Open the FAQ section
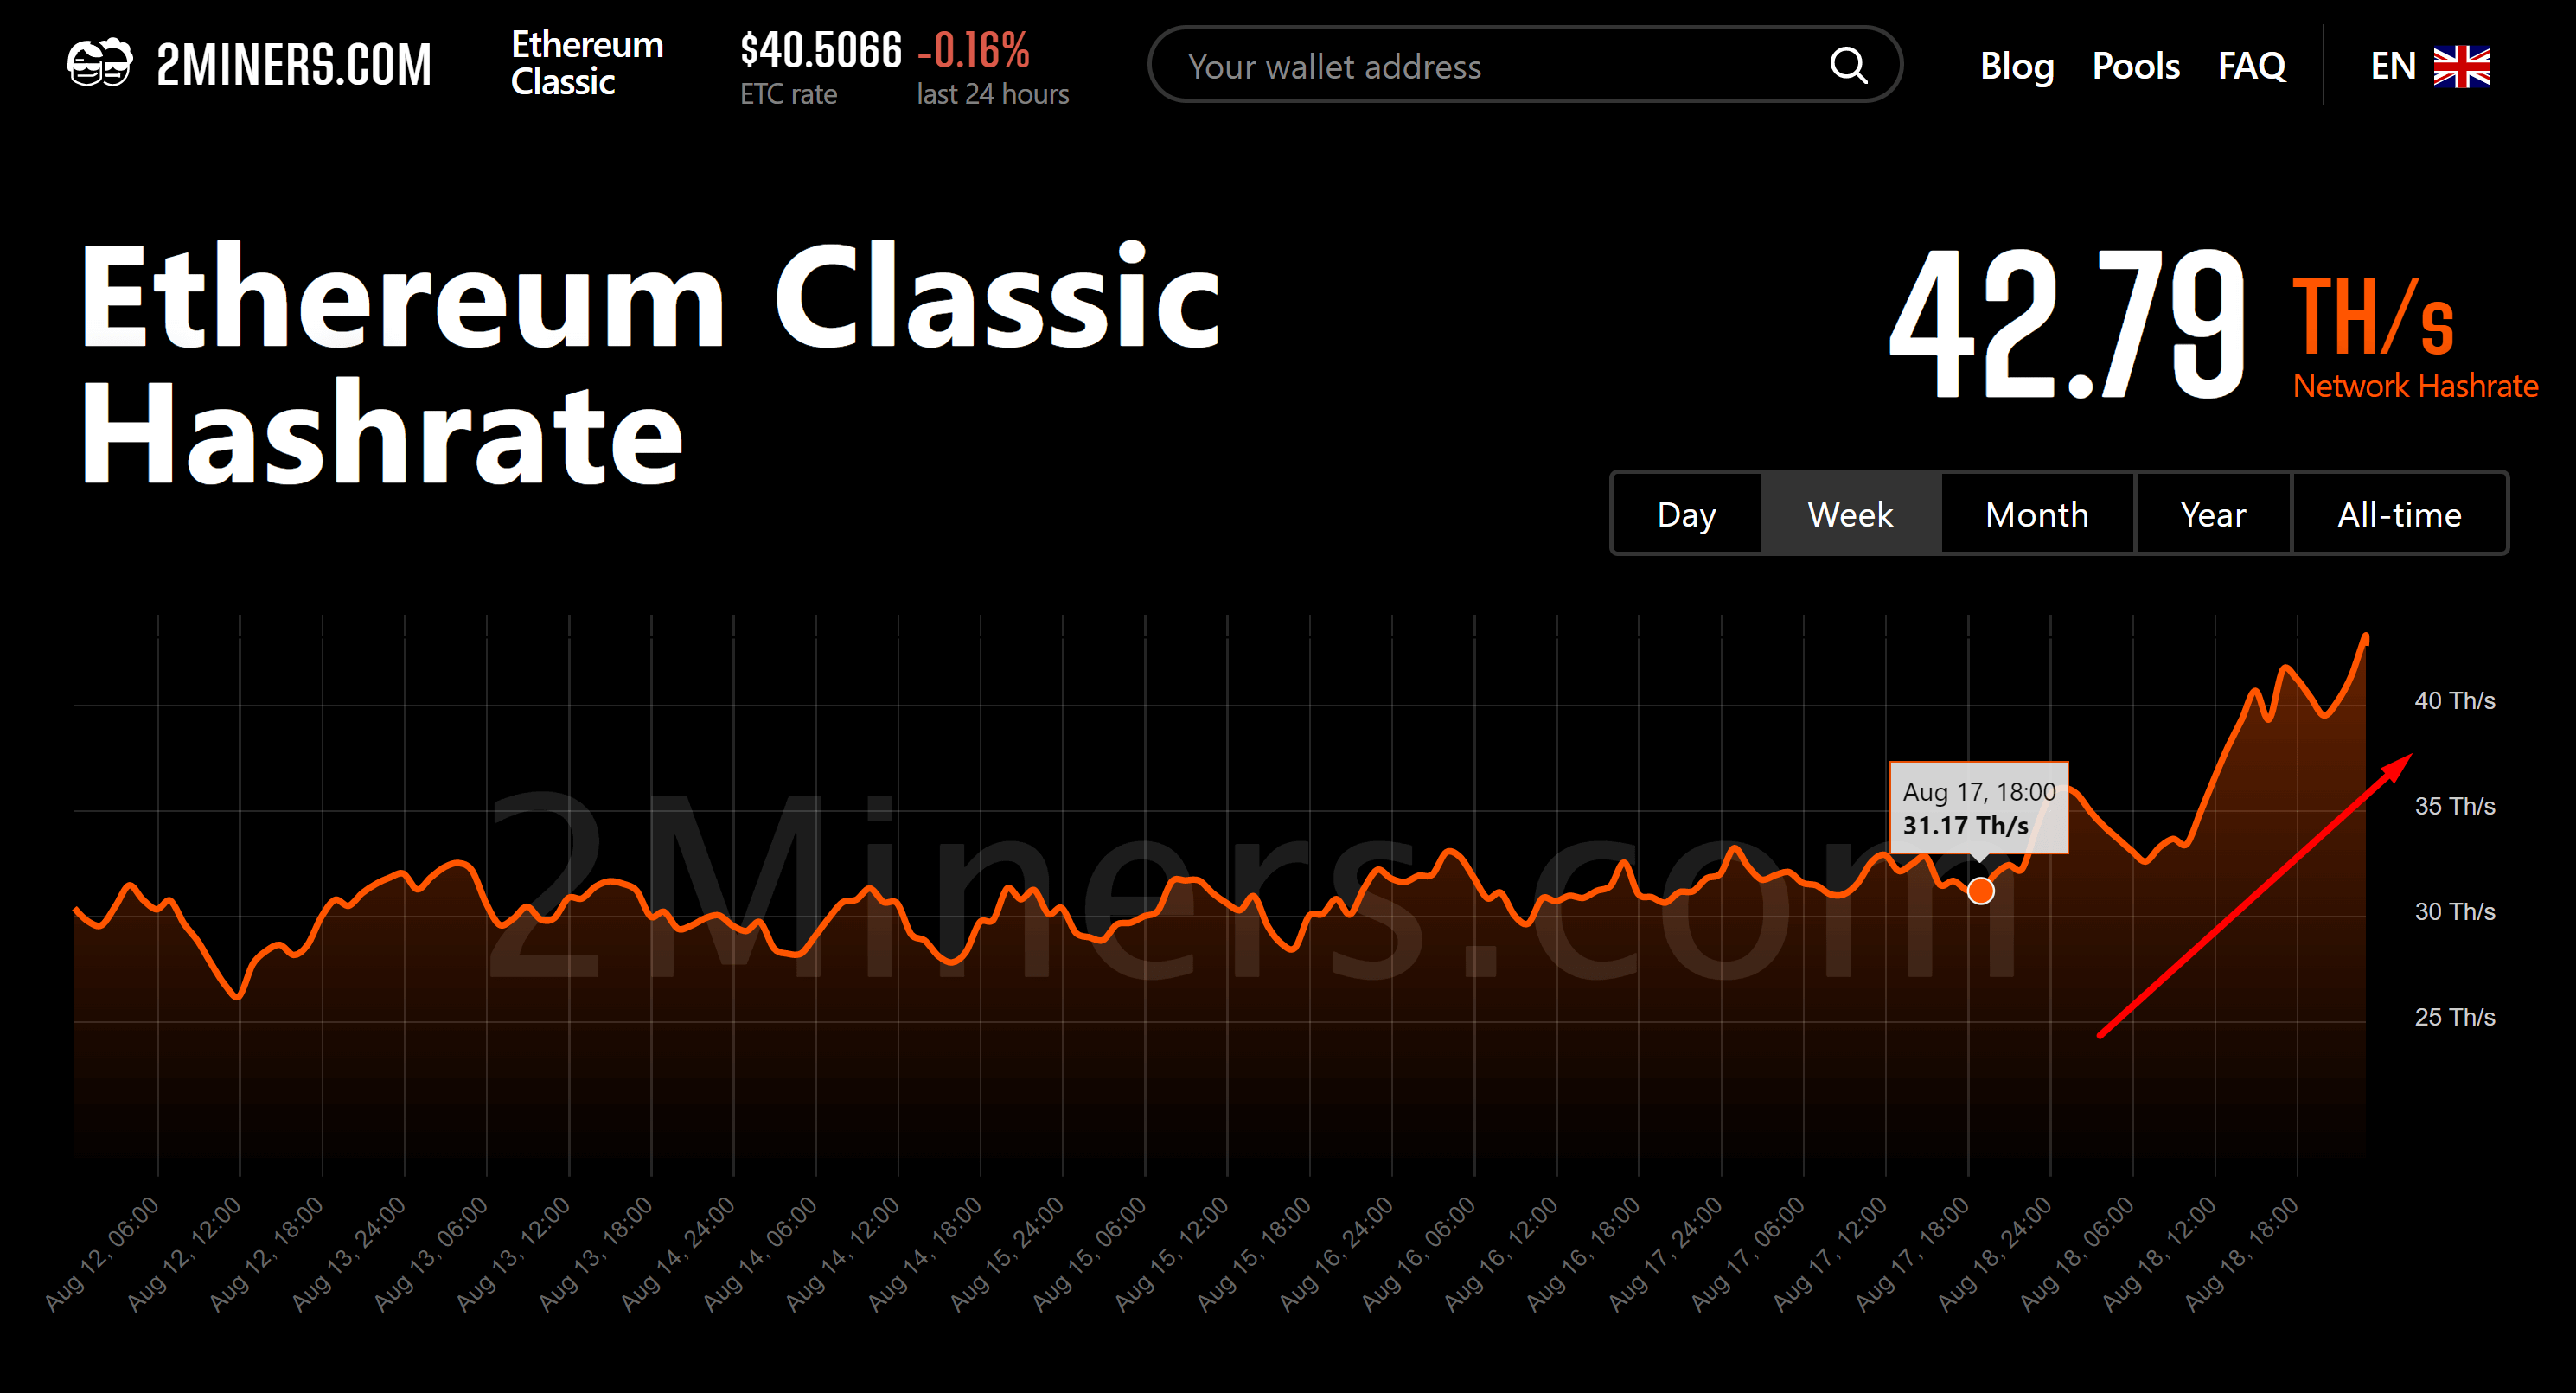 pyautogui.click(x=2251, y=65)
